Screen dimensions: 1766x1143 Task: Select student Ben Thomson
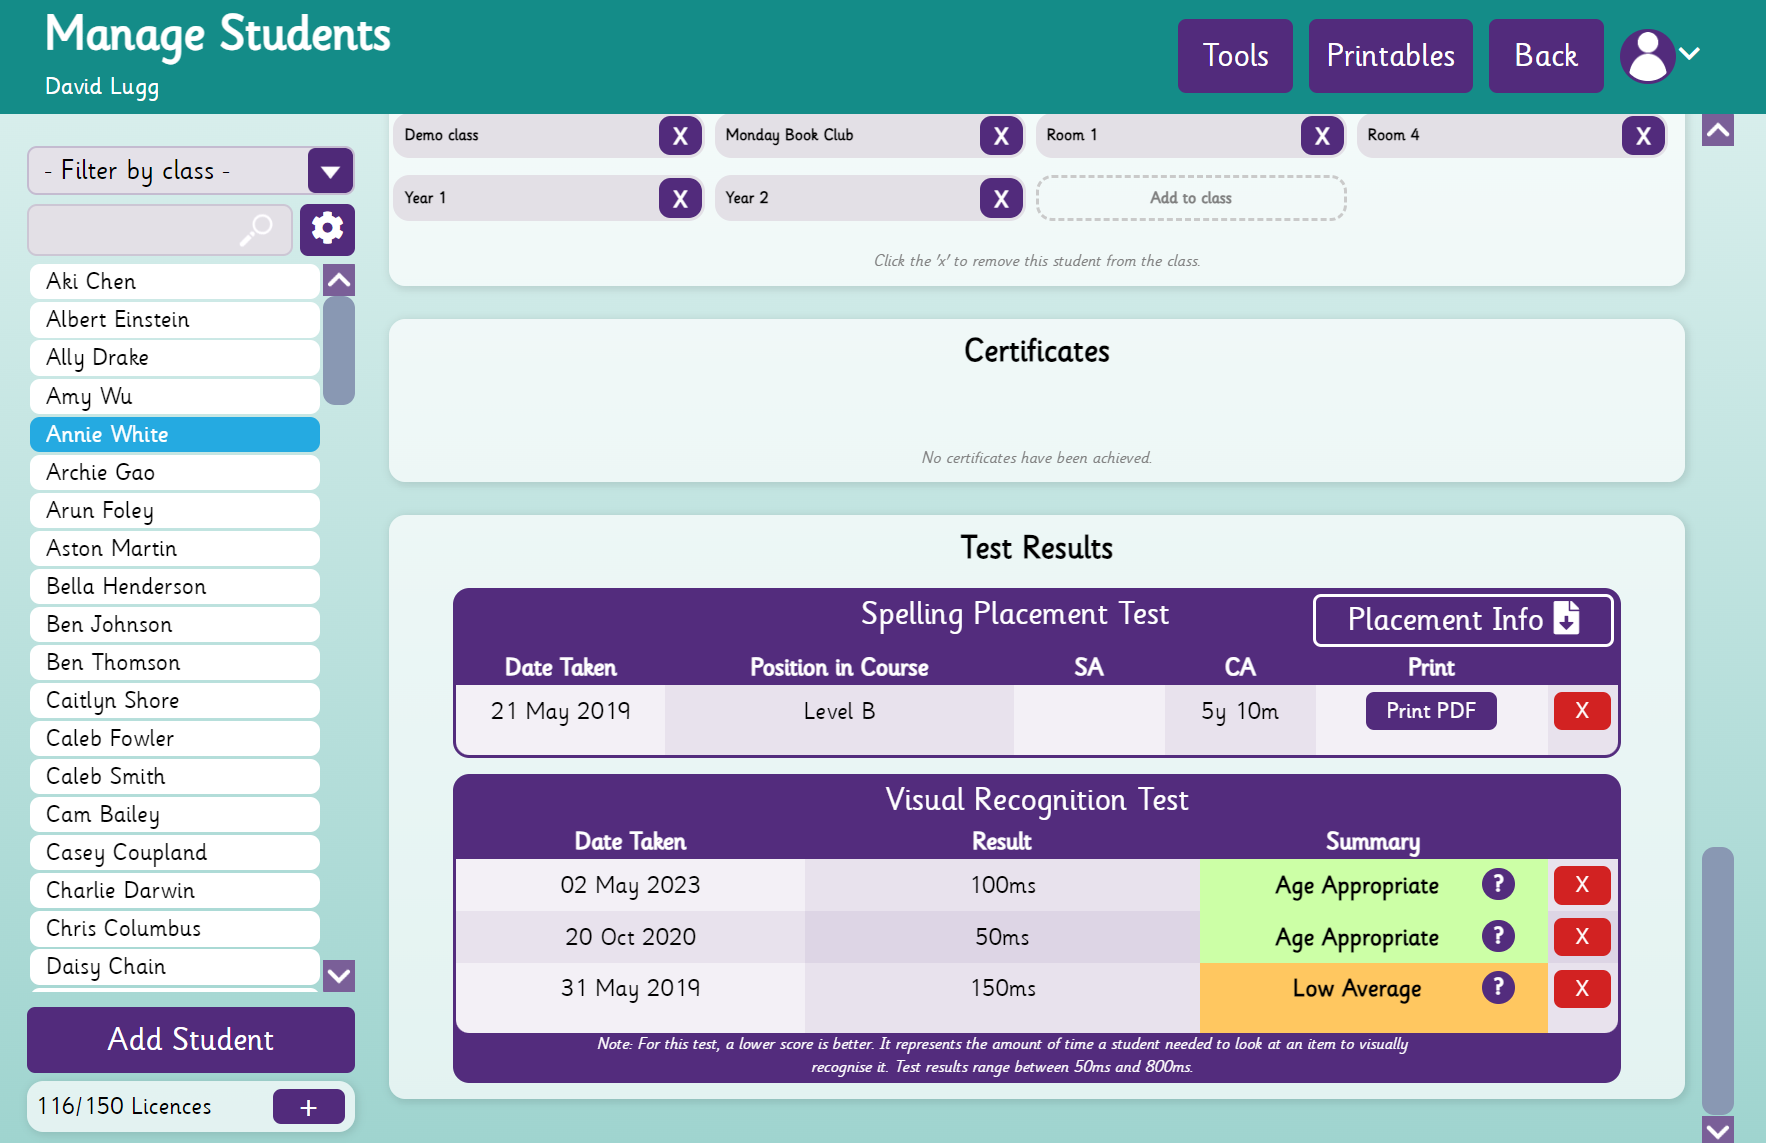(175, 663)
